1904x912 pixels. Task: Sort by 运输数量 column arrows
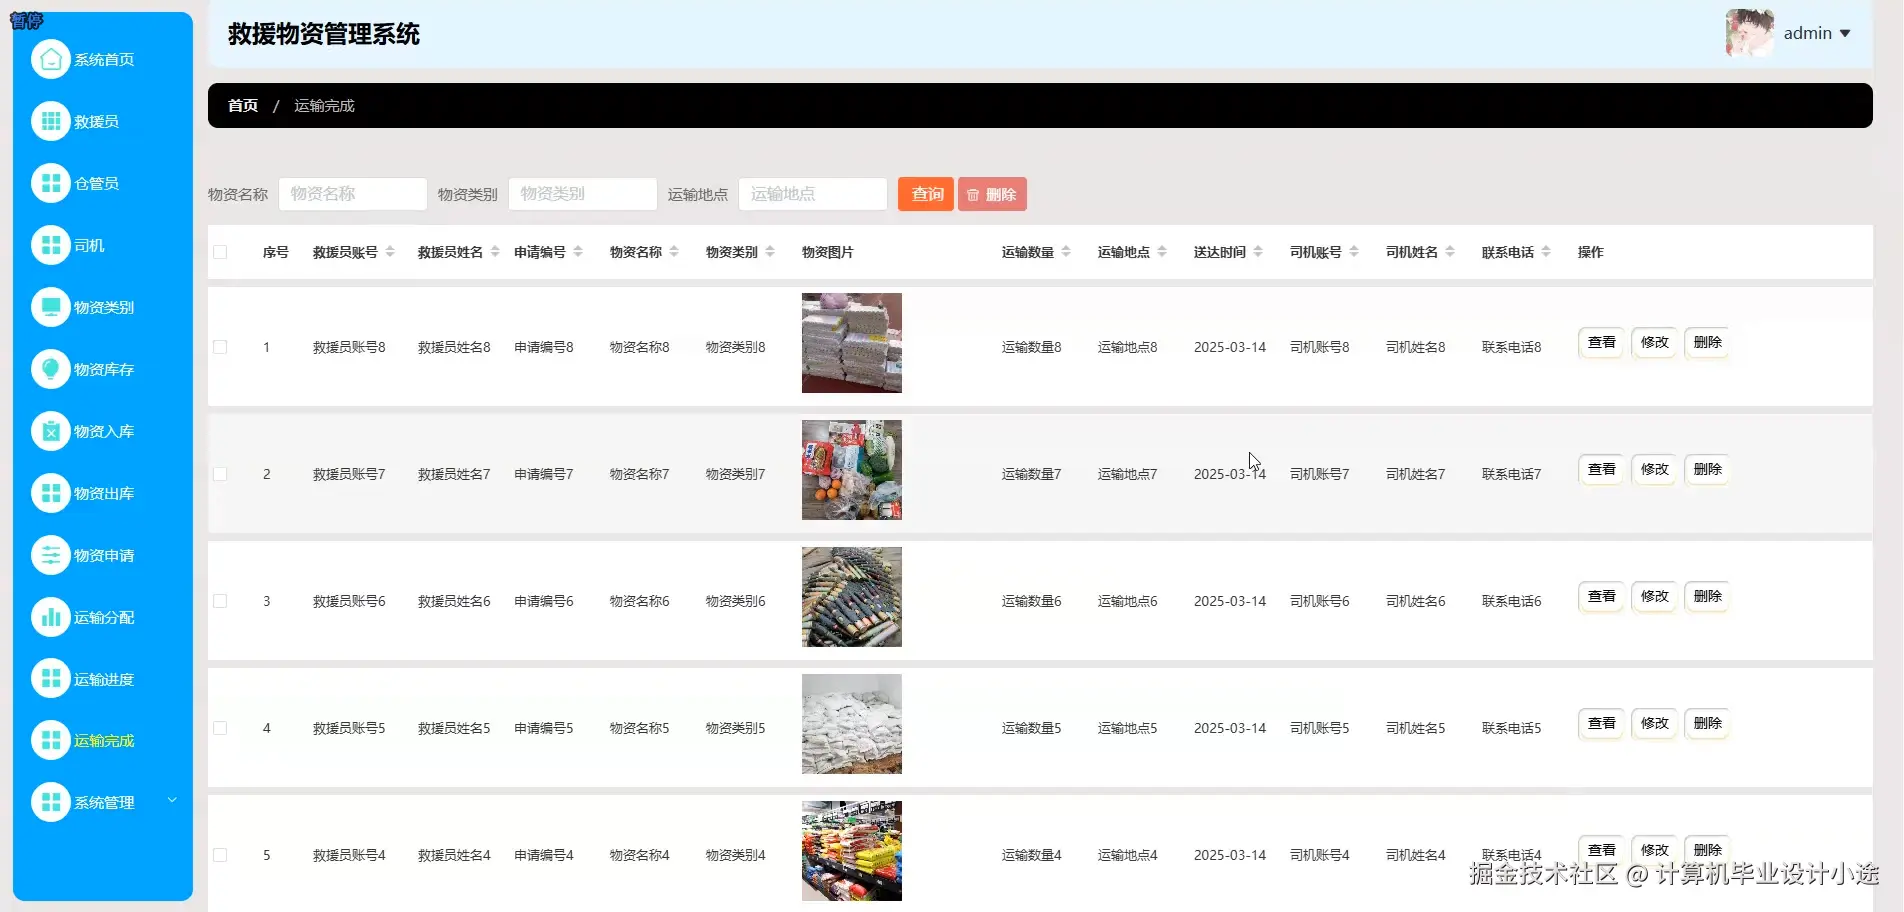pyautogui.click(x=1066, y=252)
